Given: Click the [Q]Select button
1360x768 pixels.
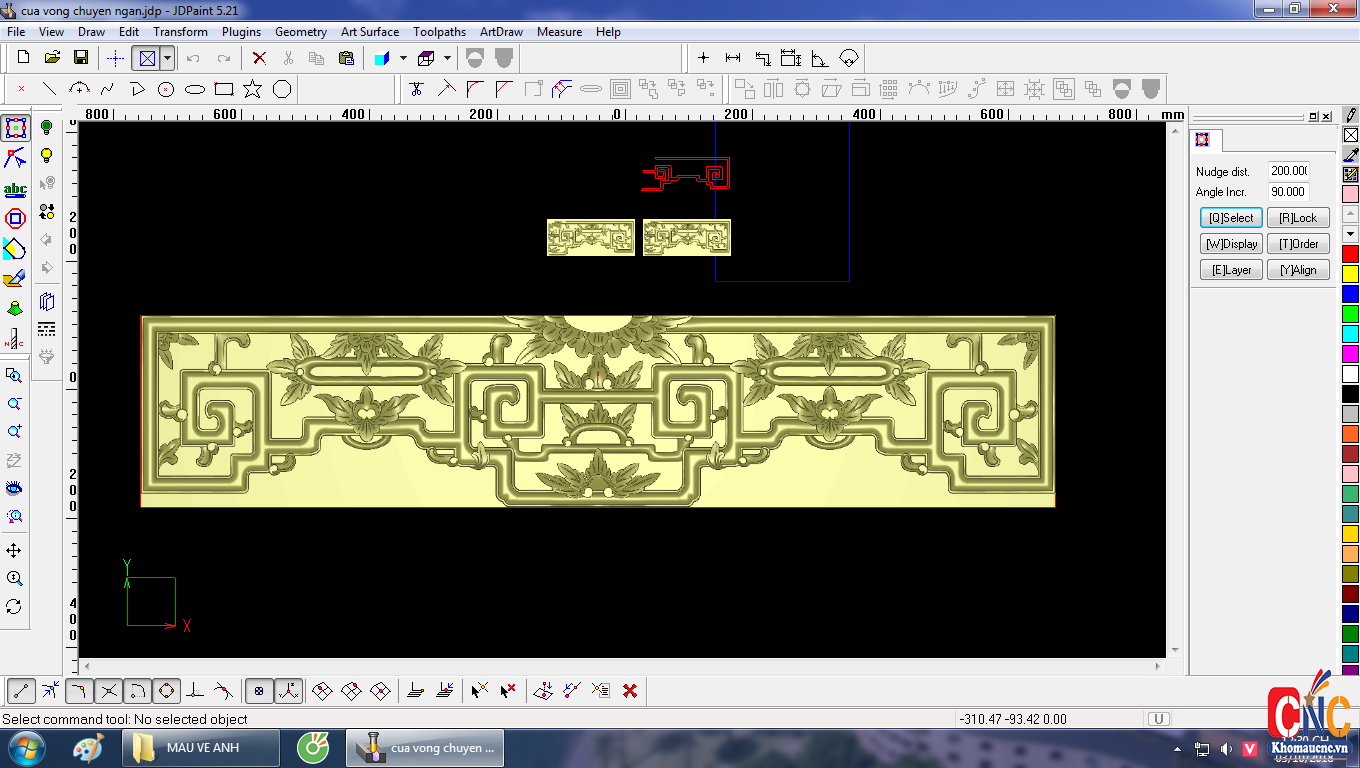Looking at the screenshot, I should point(1231,218).
